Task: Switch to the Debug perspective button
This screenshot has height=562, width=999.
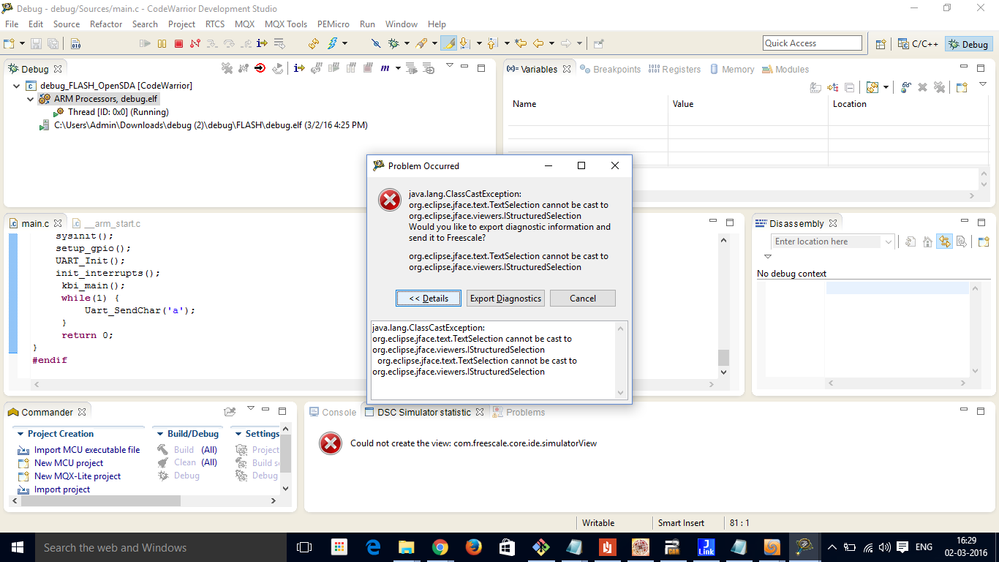Action: pyautogui.click(x=968, y=44)
